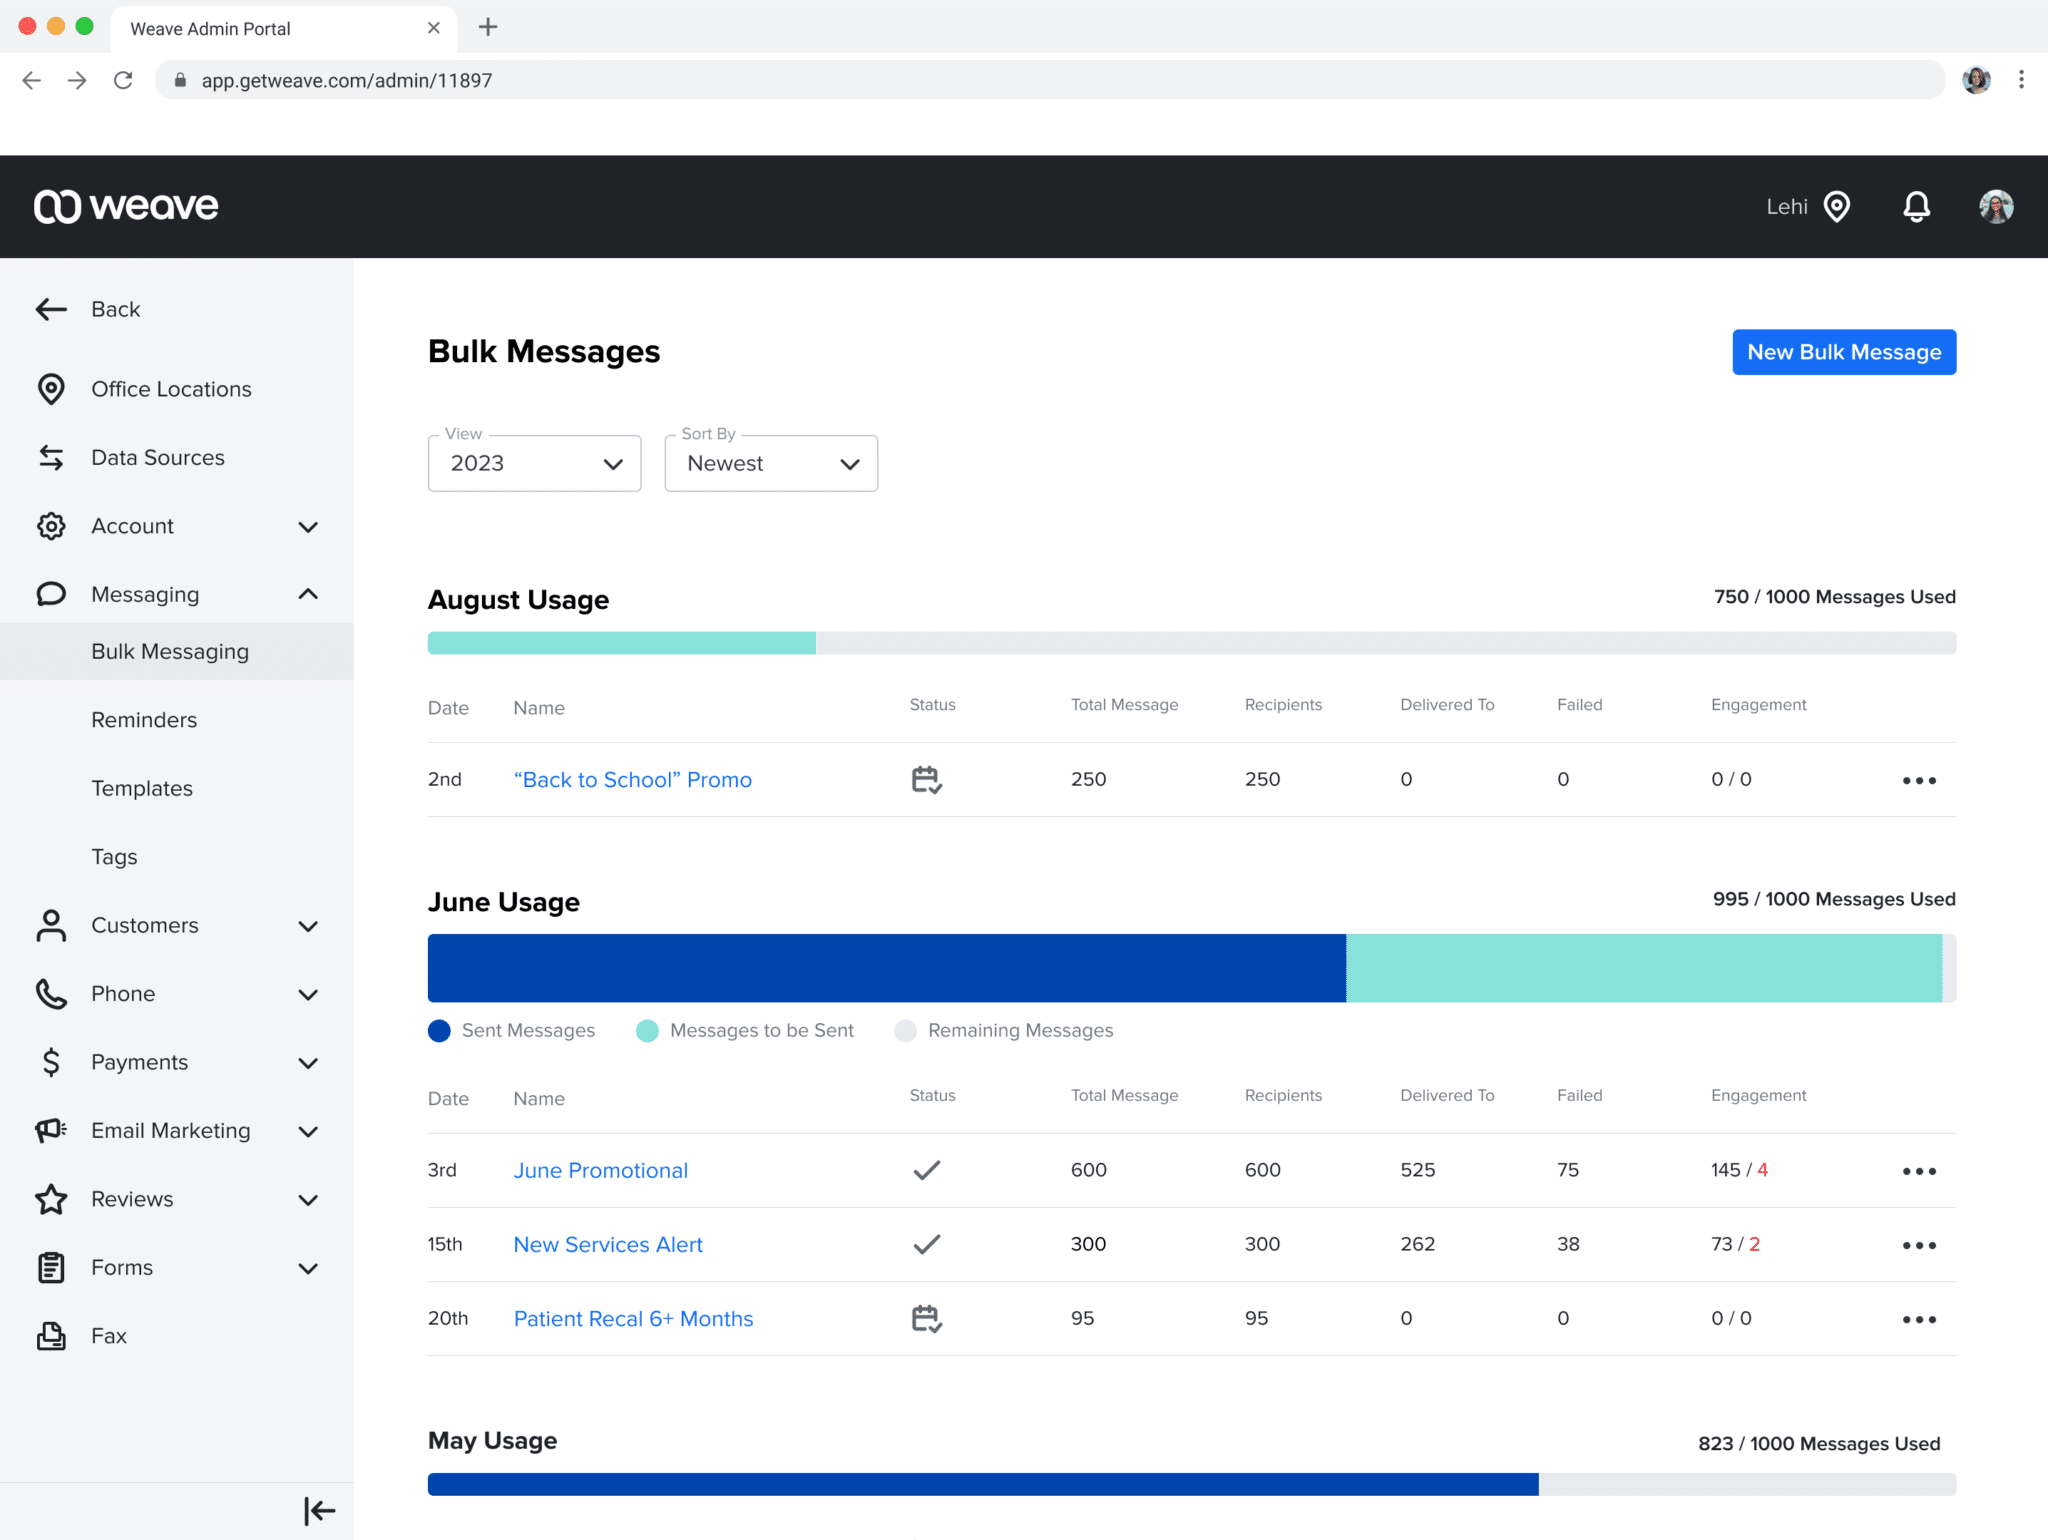Screen dimensions: 2048x1540
Task: Click the Fax icon in sidebar
Action: tap(51, 1336)
